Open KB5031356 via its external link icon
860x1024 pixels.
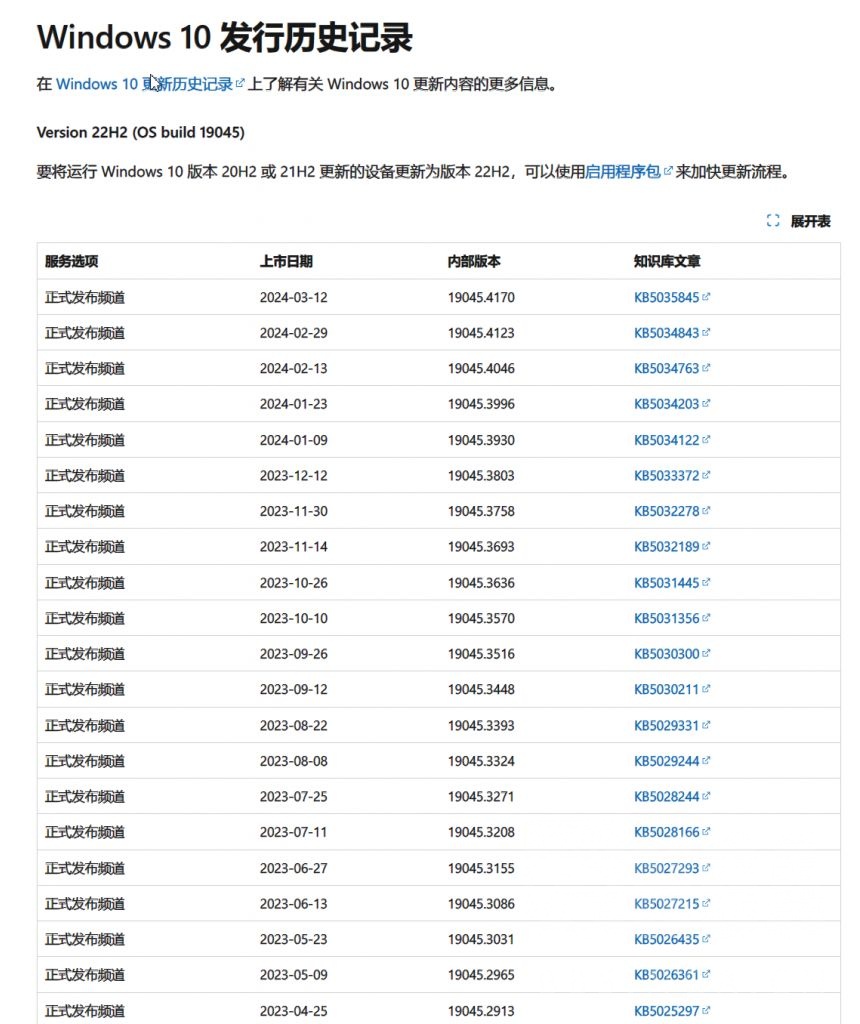[707, 617]
